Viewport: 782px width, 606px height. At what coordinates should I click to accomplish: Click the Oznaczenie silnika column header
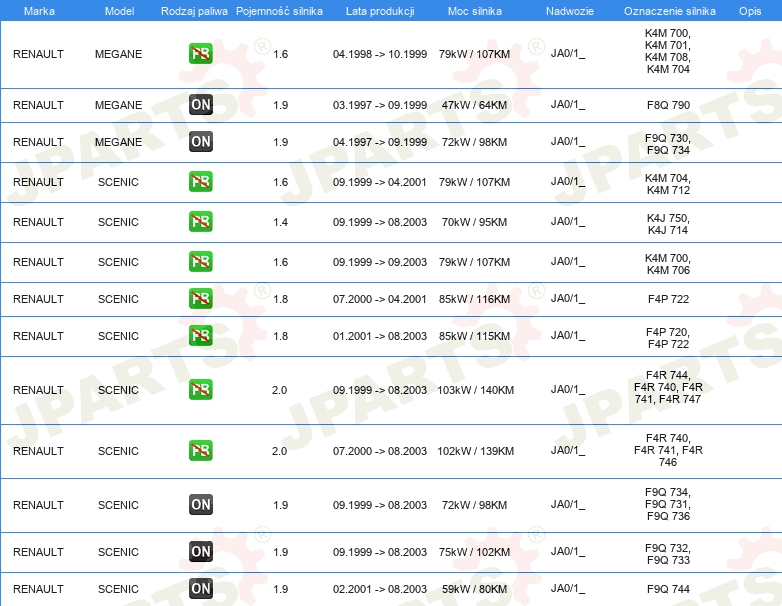click(x=670, y=11)
